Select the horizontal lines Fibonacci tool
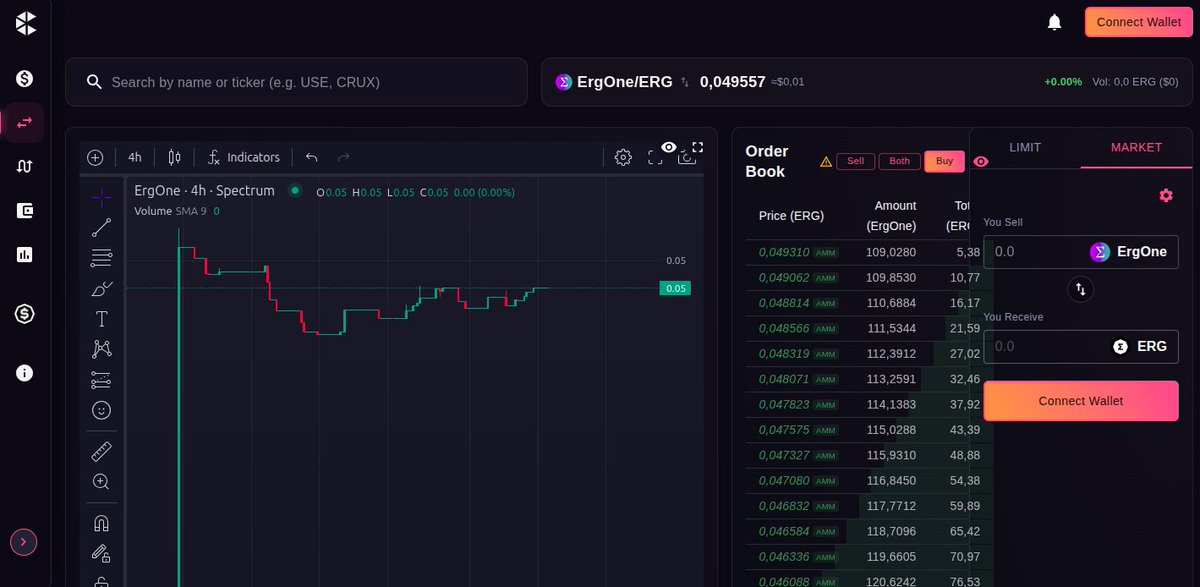 [x=101, y=258]
